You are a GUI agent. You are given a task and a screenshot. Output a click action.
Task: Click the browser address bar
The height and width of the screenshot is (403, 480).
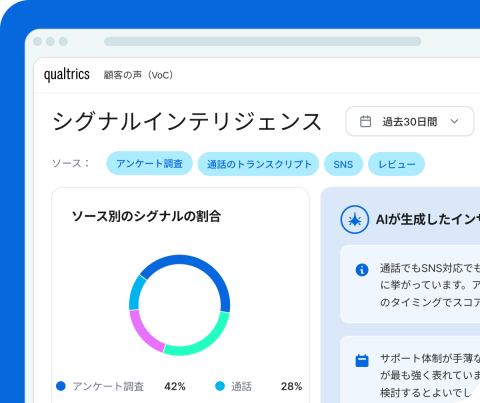[263, 41]
